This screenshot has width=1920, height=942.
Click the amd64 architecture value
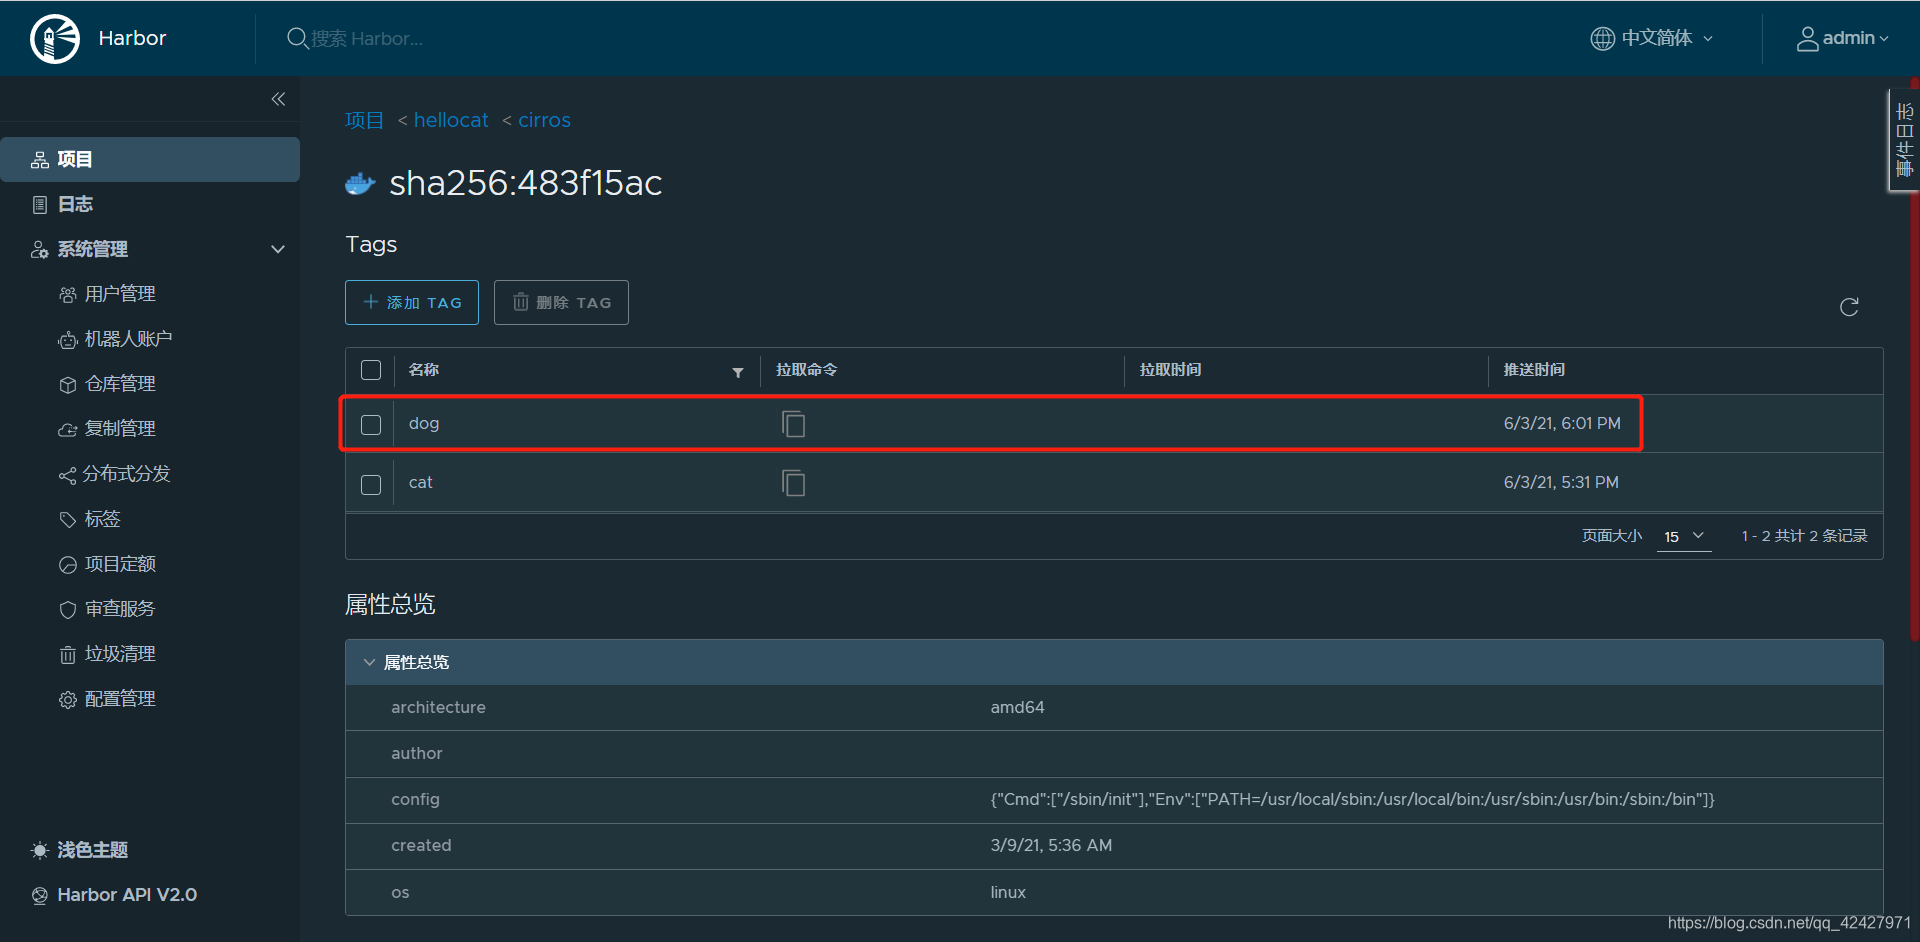1017,708
